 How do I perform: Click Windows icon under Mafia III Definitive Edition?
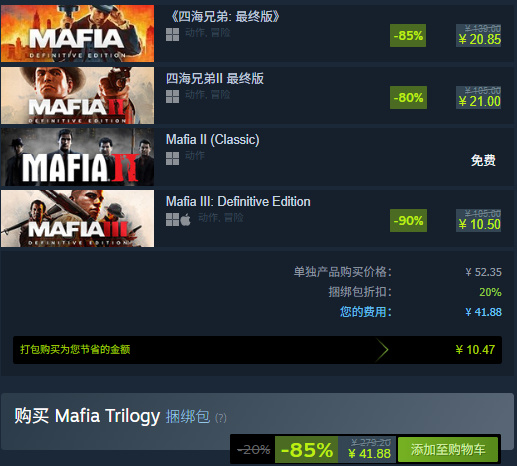point(172,220)
